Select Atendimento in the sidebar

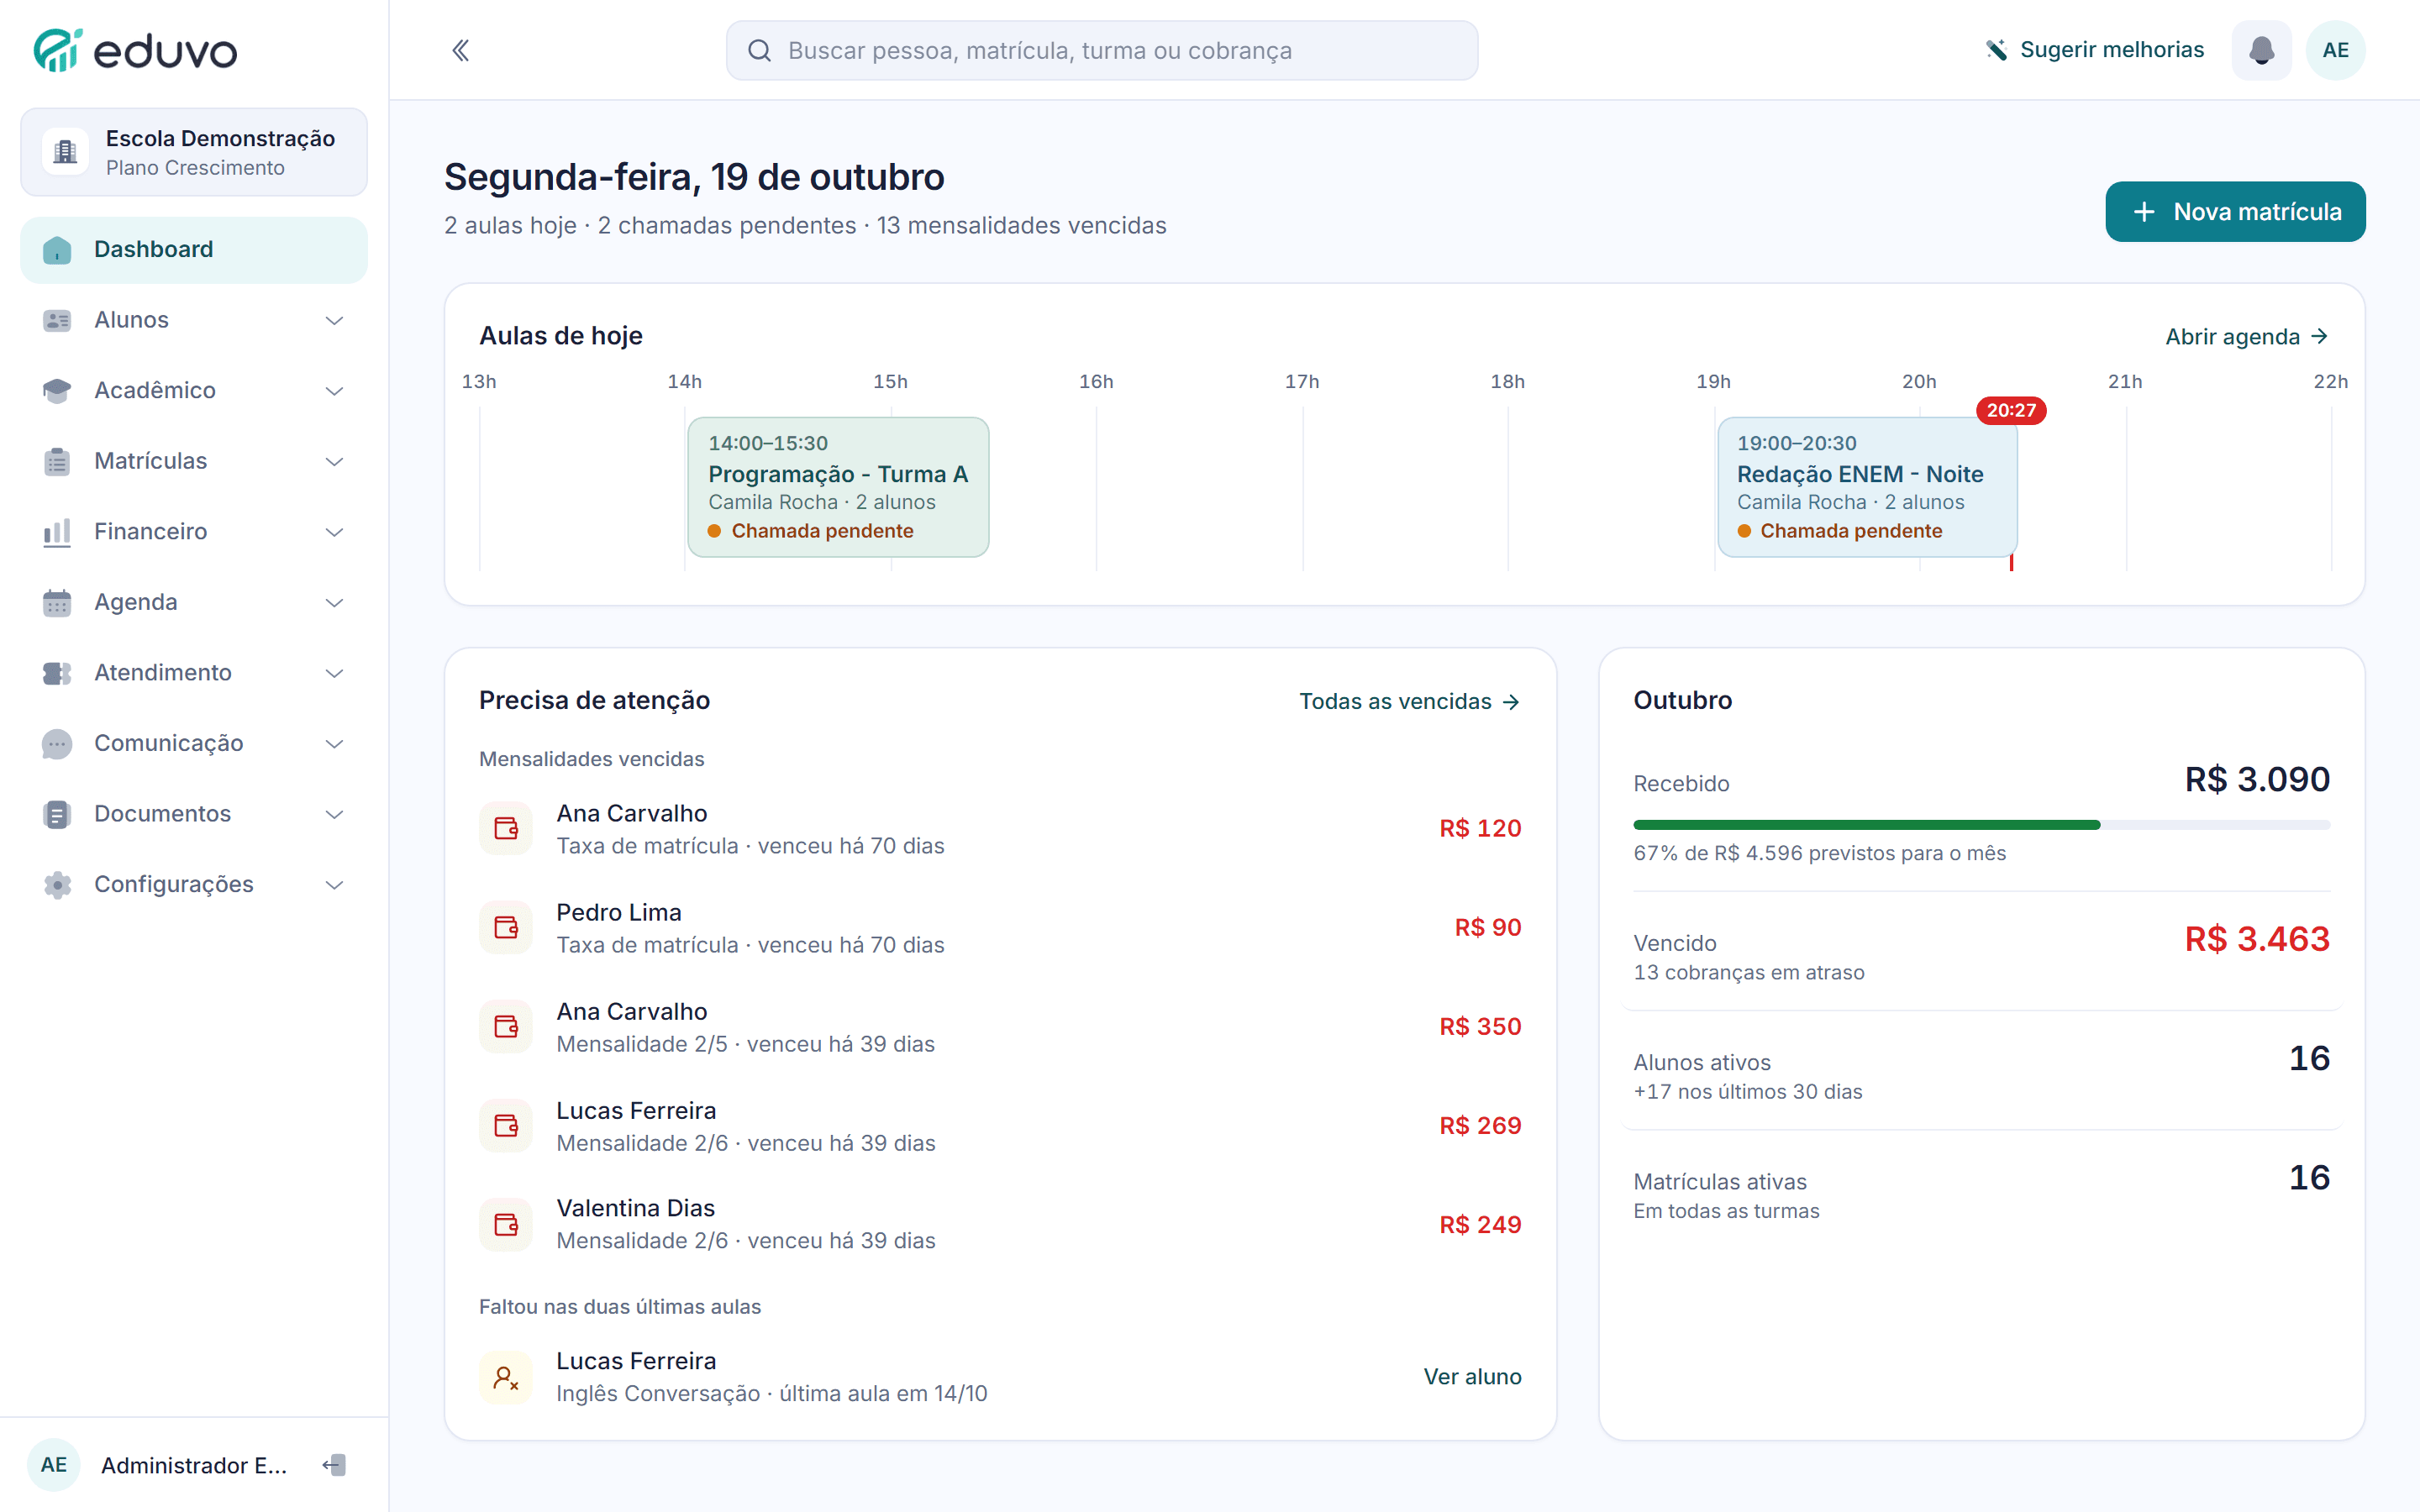click(x=194, y=673)
